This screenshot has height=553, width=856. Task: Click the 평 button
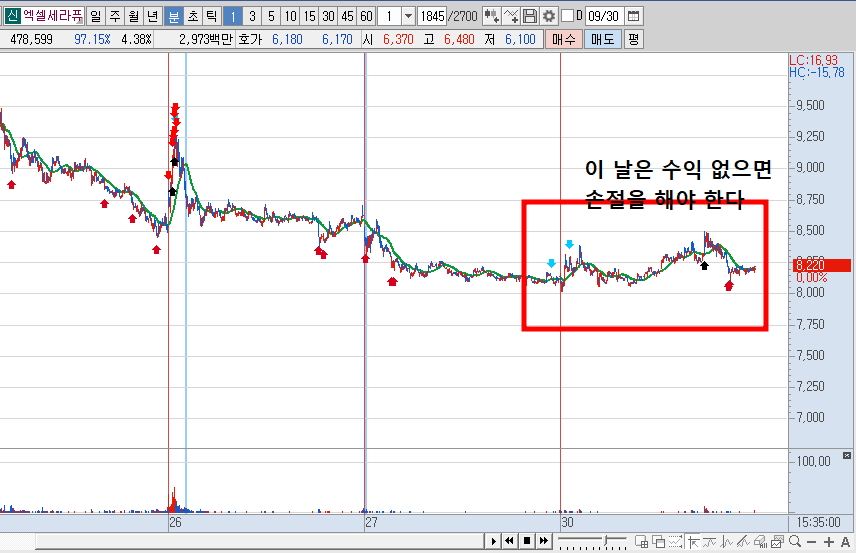(633, 39)
